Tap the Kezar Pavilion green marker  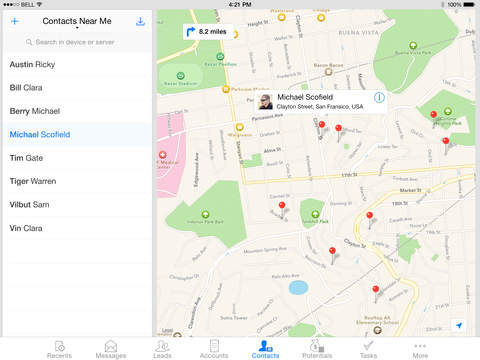(x=220, y=56)
